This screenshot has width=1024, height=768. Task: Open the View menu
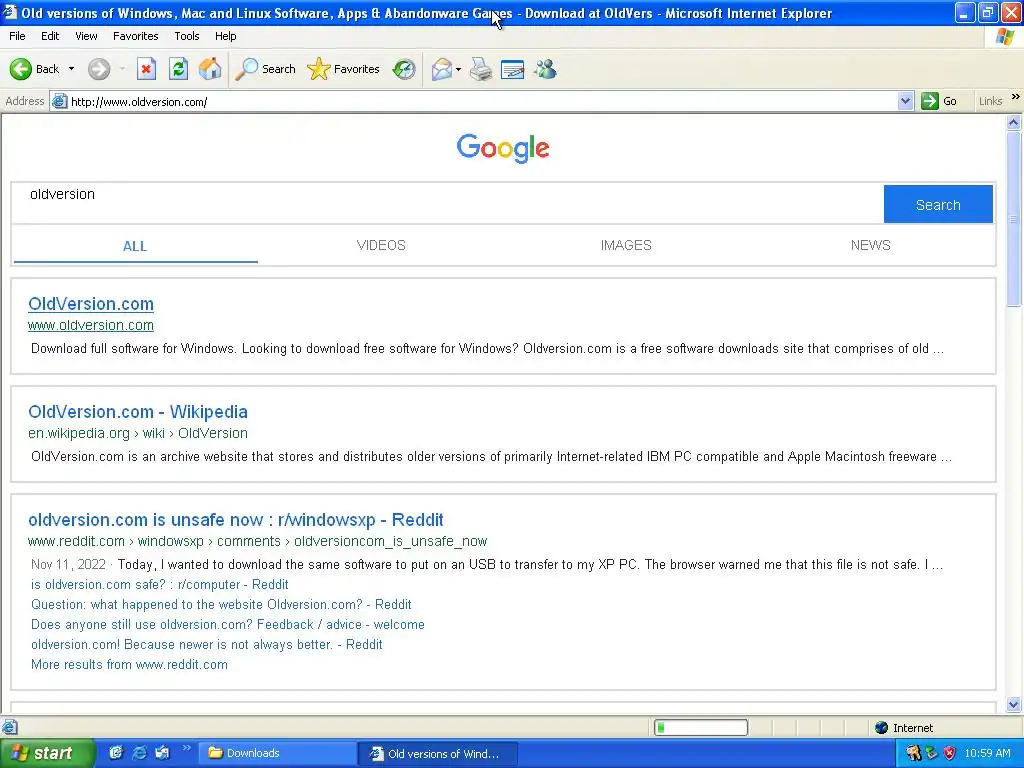(86, 36)
